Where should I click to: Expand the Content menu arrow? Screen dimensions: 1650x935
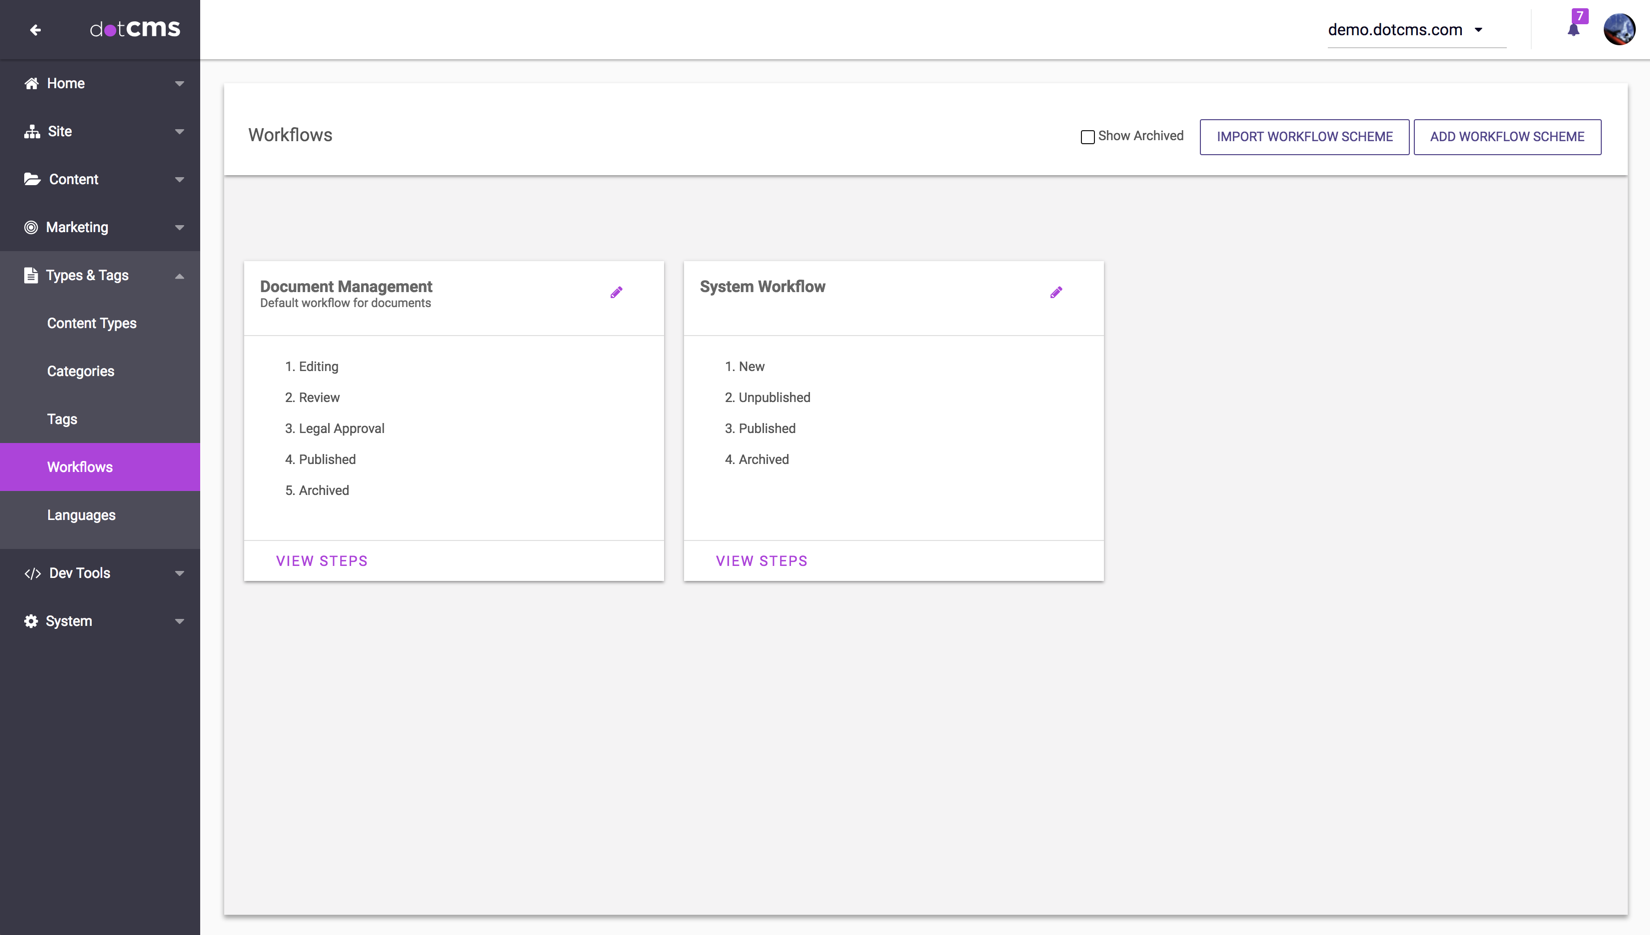[179, 180]
